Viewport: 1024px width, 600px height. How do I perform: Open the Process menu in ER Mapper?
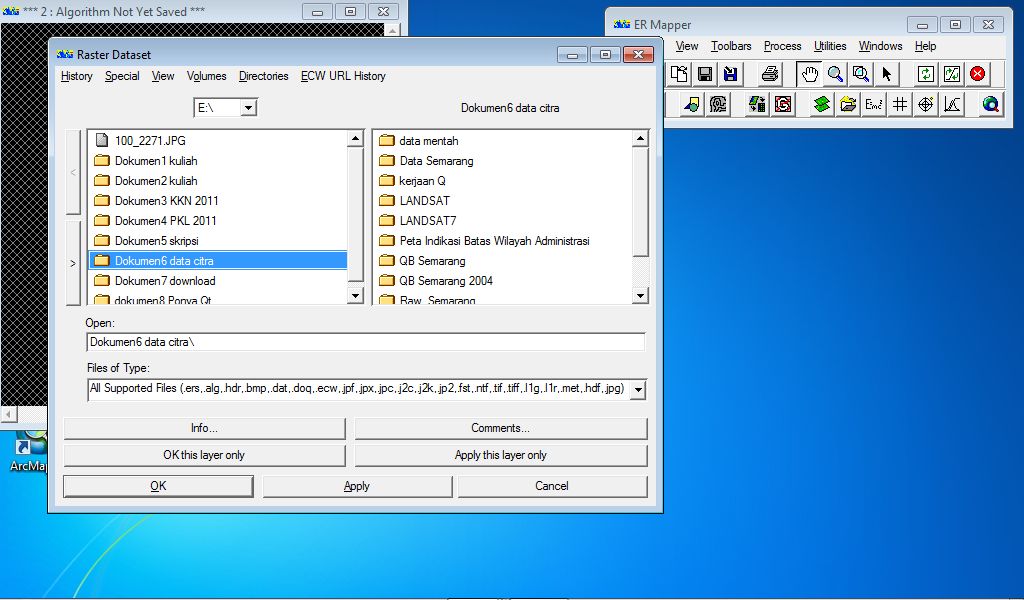pos(782,45)
